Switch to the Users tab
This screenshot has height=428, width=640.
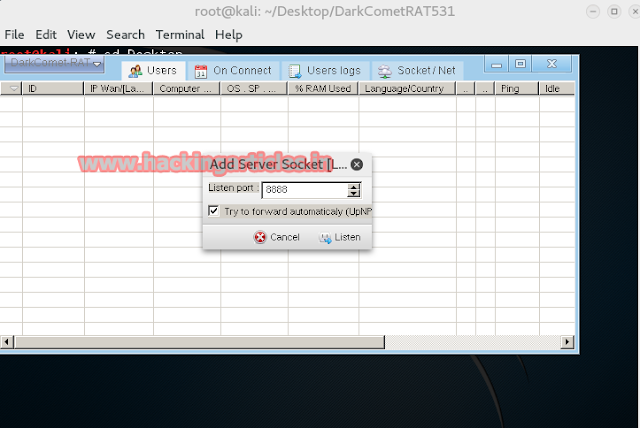tap(153, 71)
